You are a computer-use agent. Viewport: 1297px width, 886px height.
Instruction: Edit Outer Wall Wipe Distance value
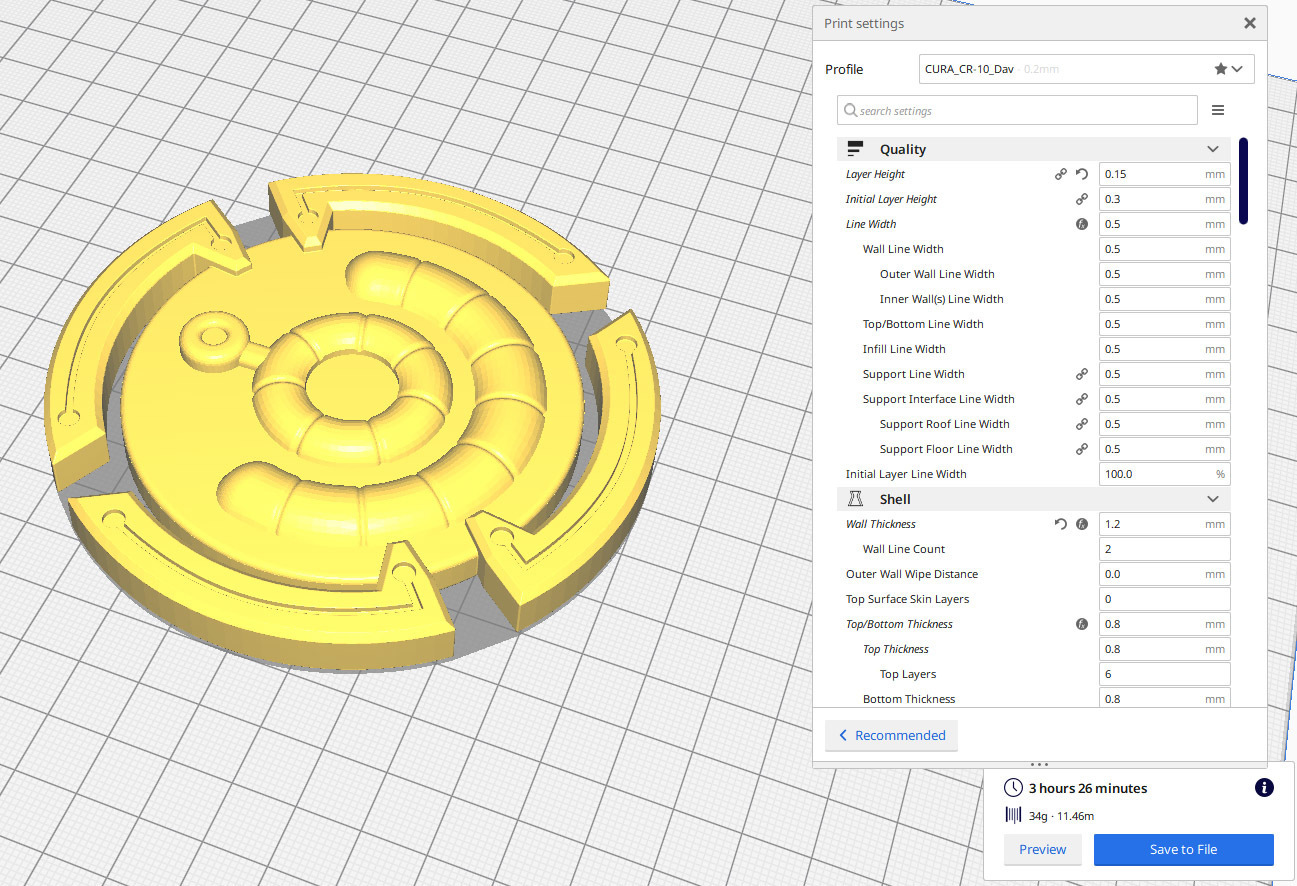[1164, 574]
